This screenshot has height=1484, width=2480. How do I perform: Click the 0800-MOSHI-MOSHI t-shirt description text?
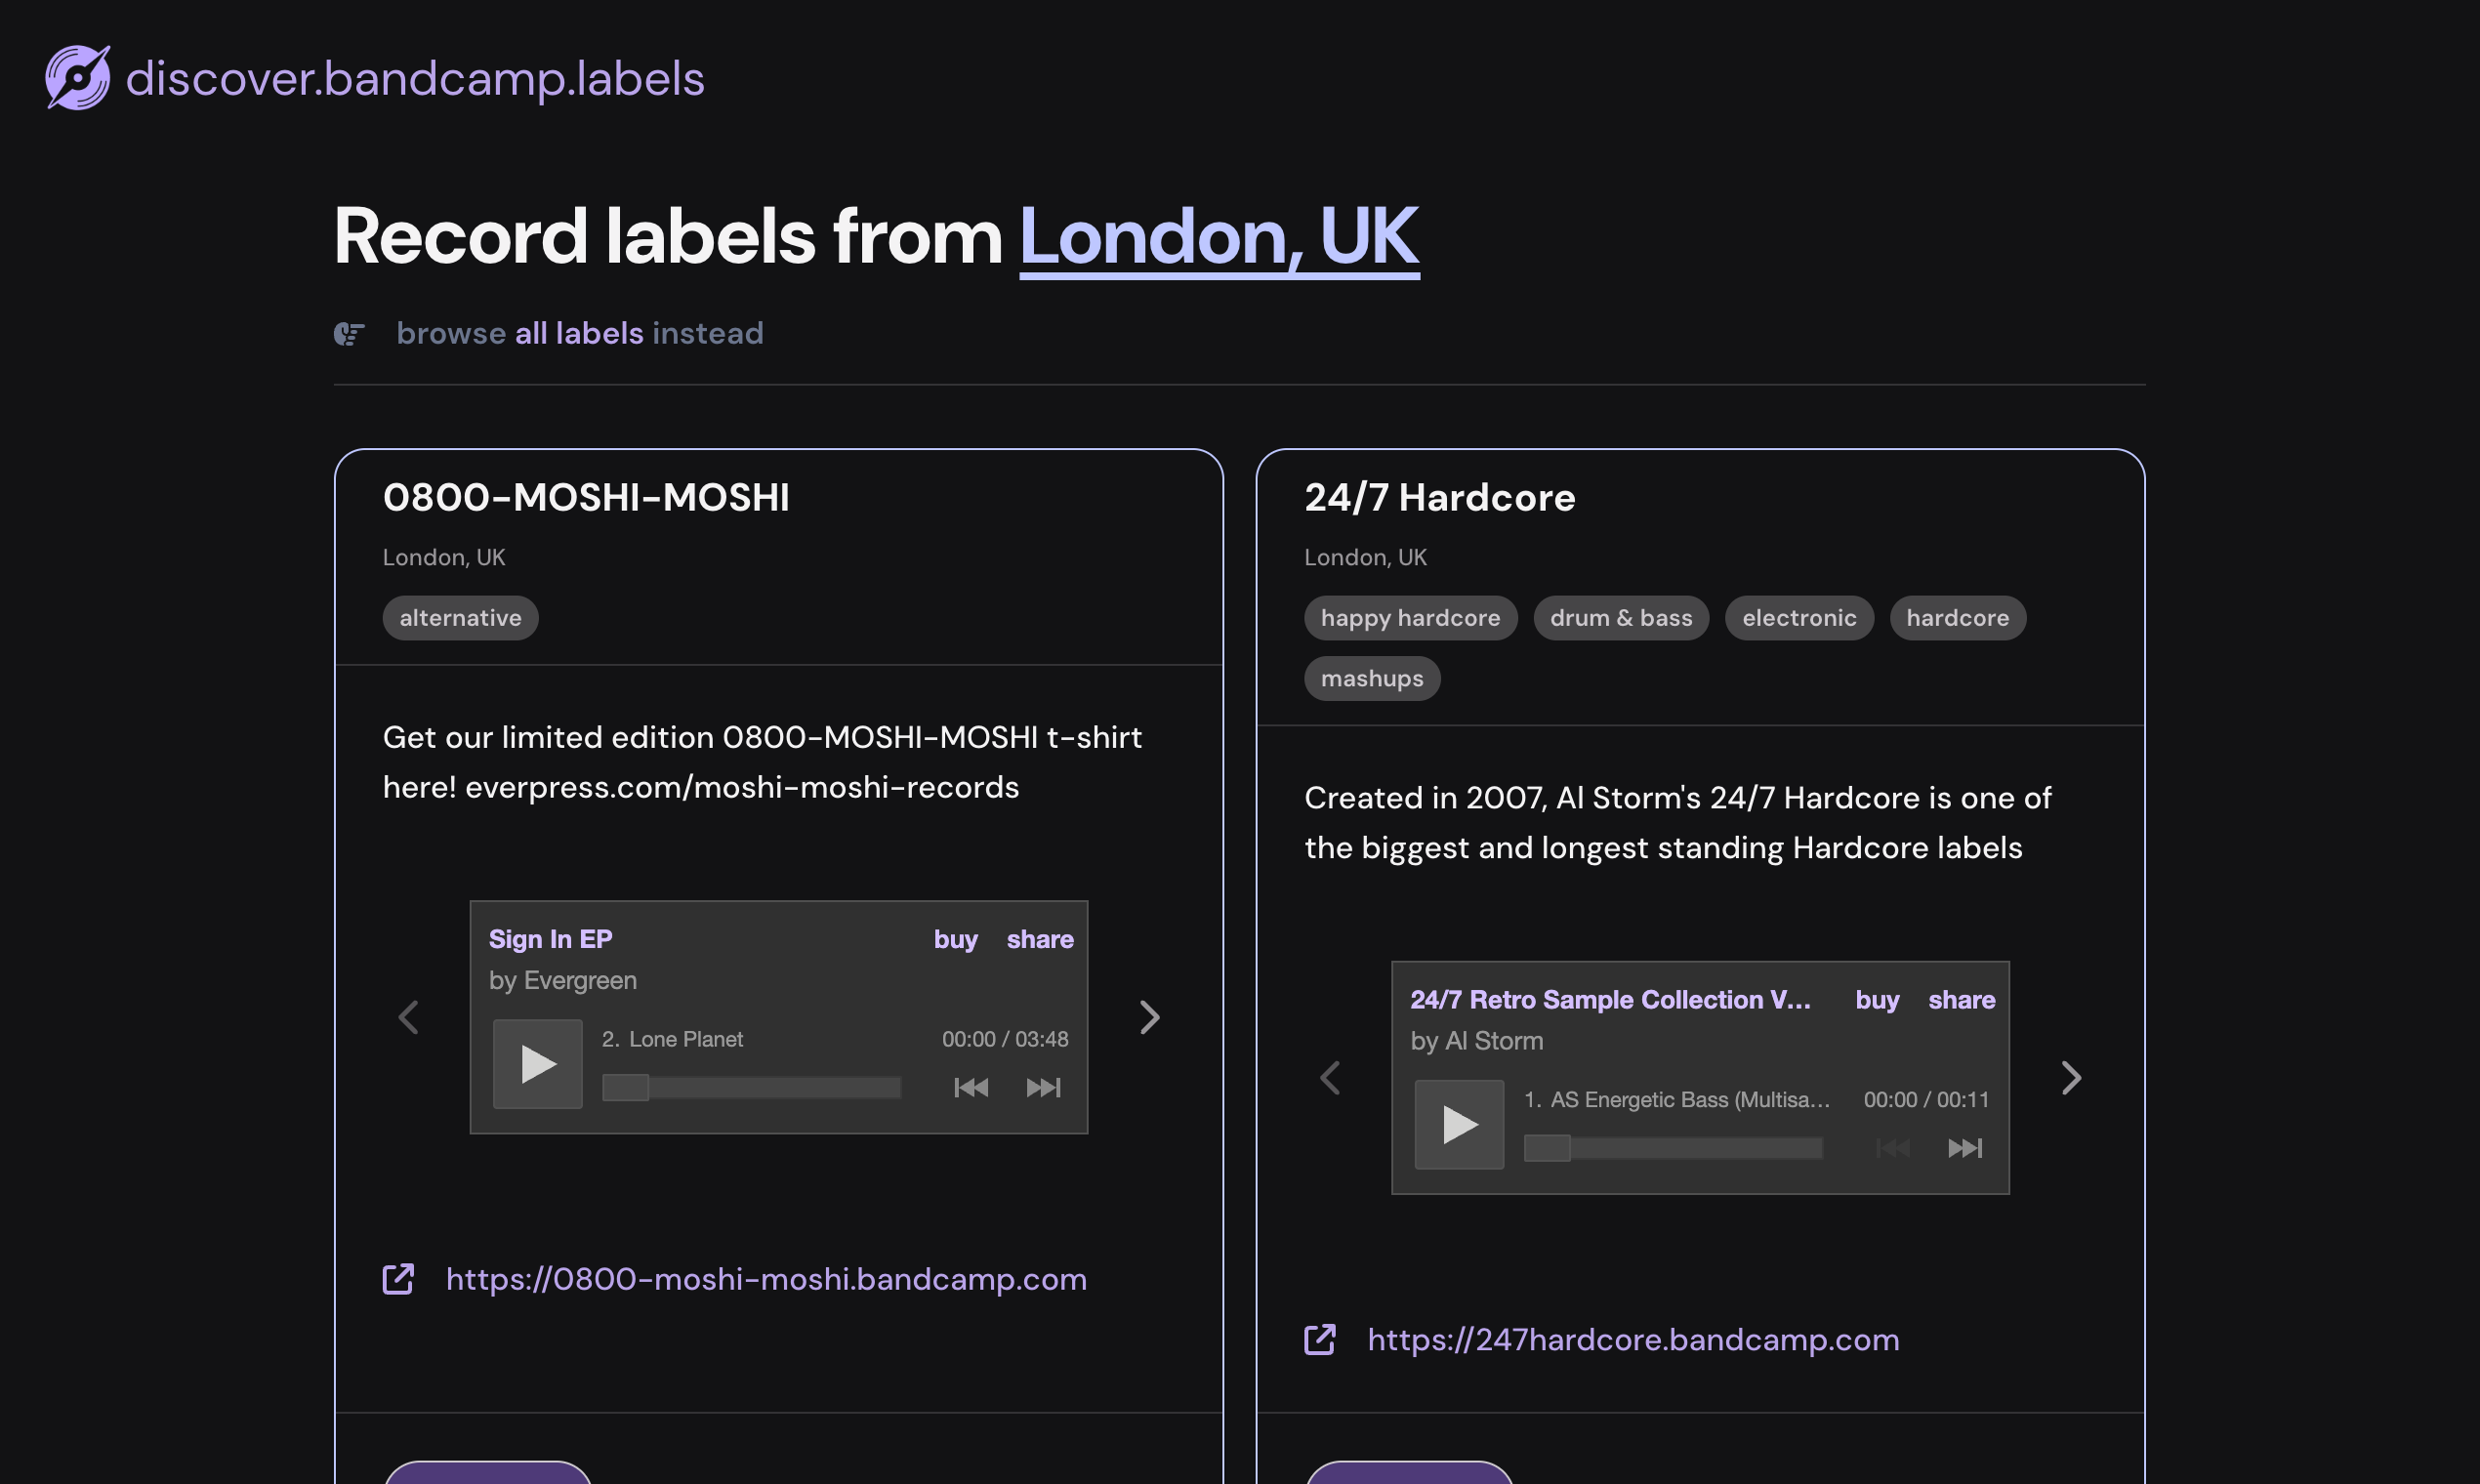[762, 762]
